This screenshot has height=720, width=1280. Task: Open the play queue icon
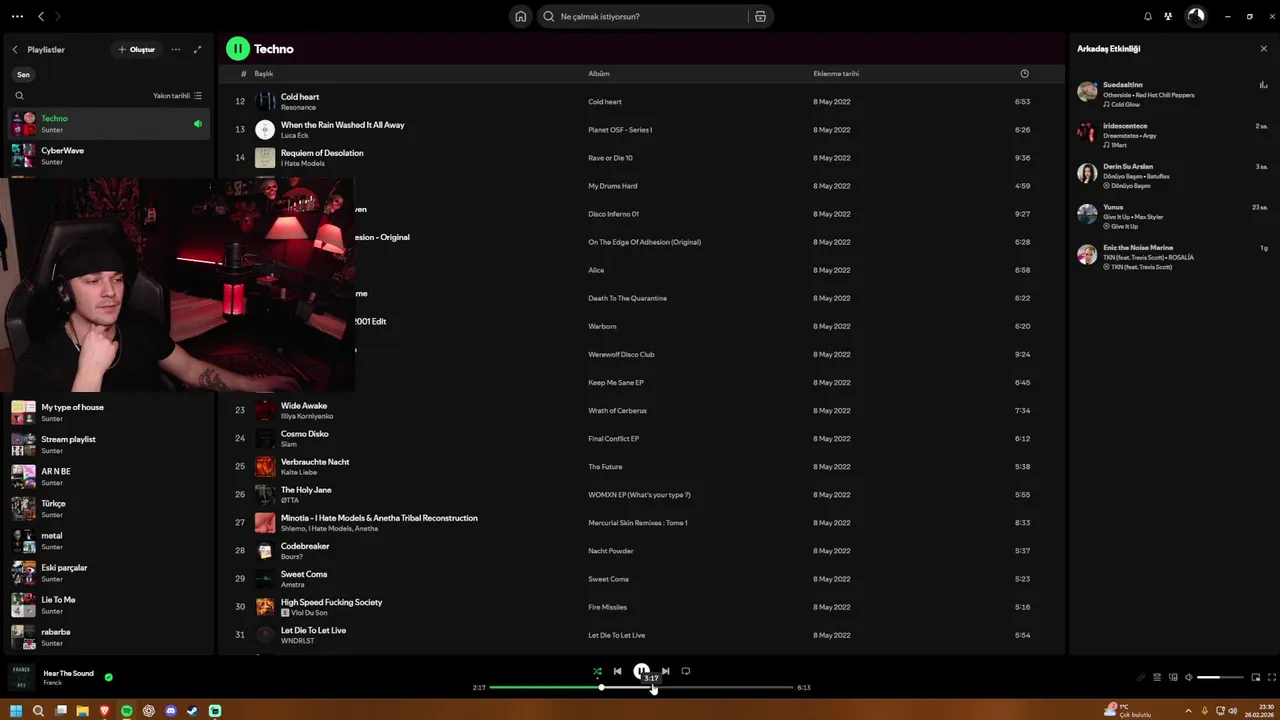pyautogui.click(x=1157, y=677)
